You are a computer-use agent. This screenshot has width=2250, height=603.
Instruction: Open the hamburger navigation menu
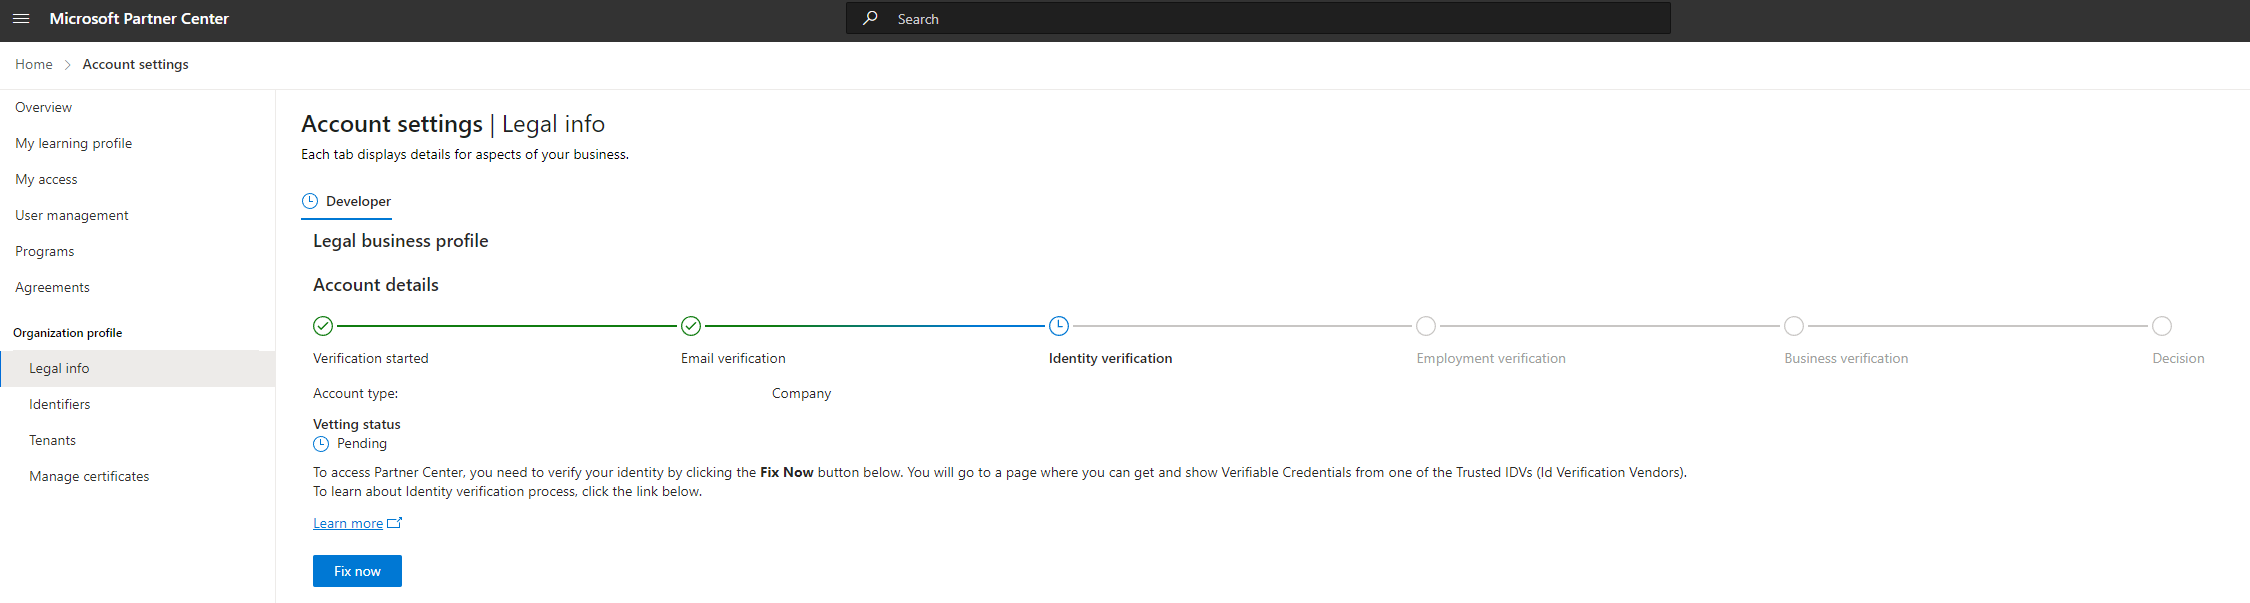tap(21, 19)
